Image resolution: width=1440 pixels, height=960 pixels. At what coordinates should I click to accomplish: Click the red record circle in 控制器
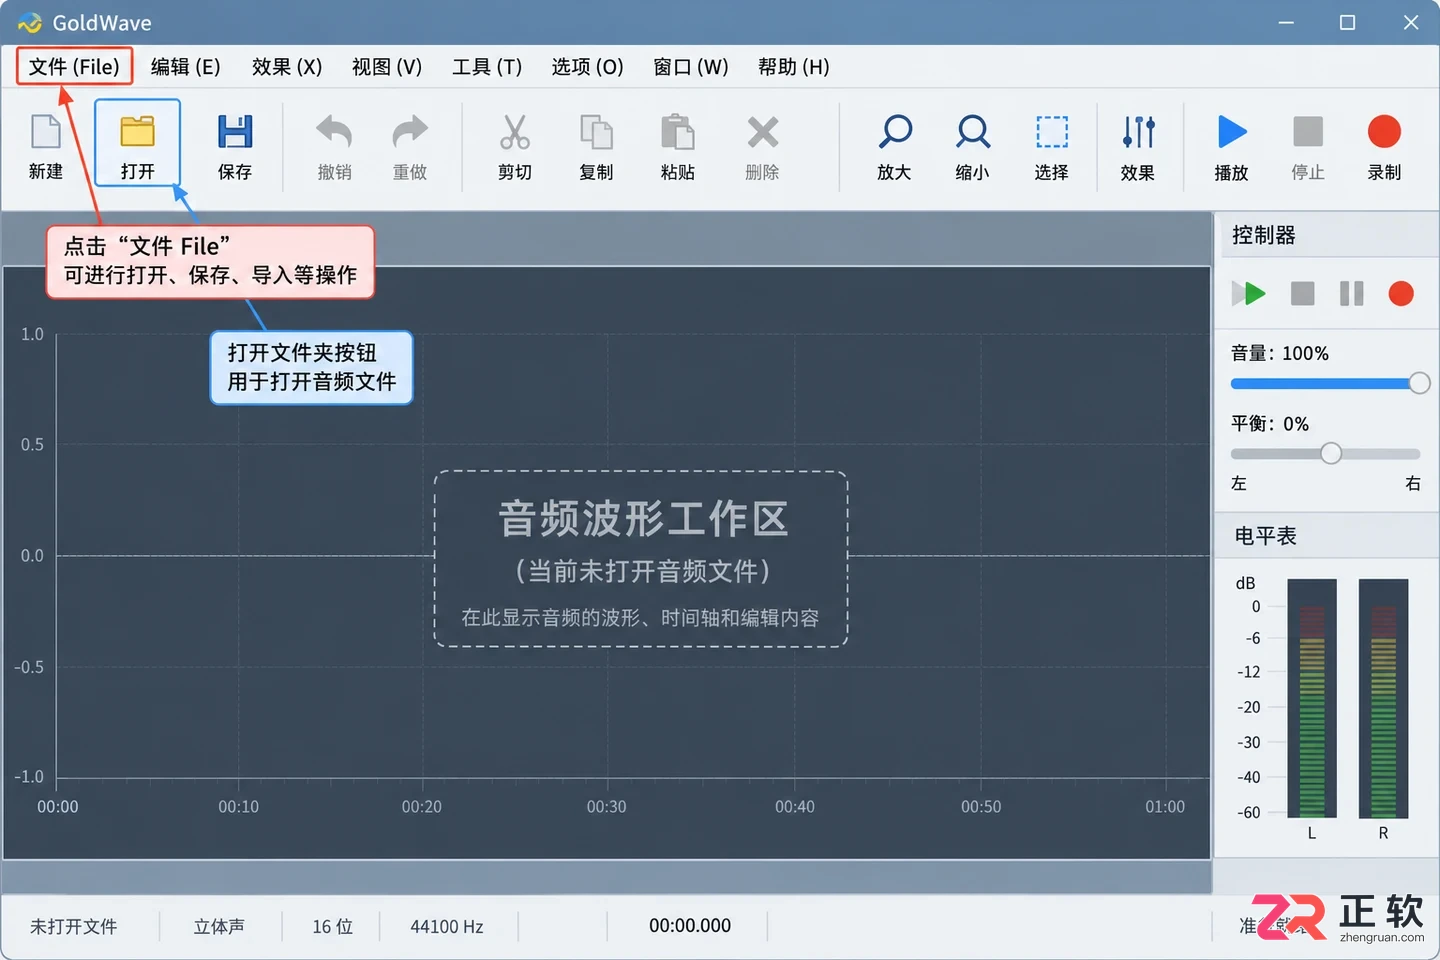pyautogui.click(x=1401, y=293)
